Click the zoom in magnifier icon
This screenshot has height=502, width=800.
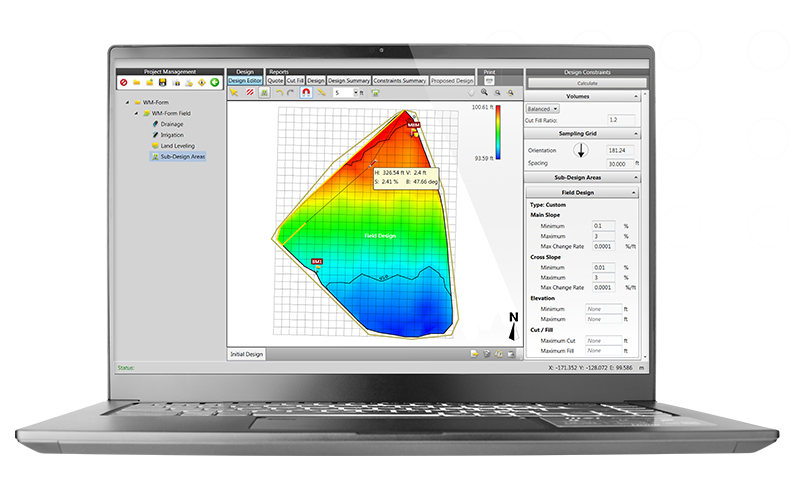click(484, 92)
